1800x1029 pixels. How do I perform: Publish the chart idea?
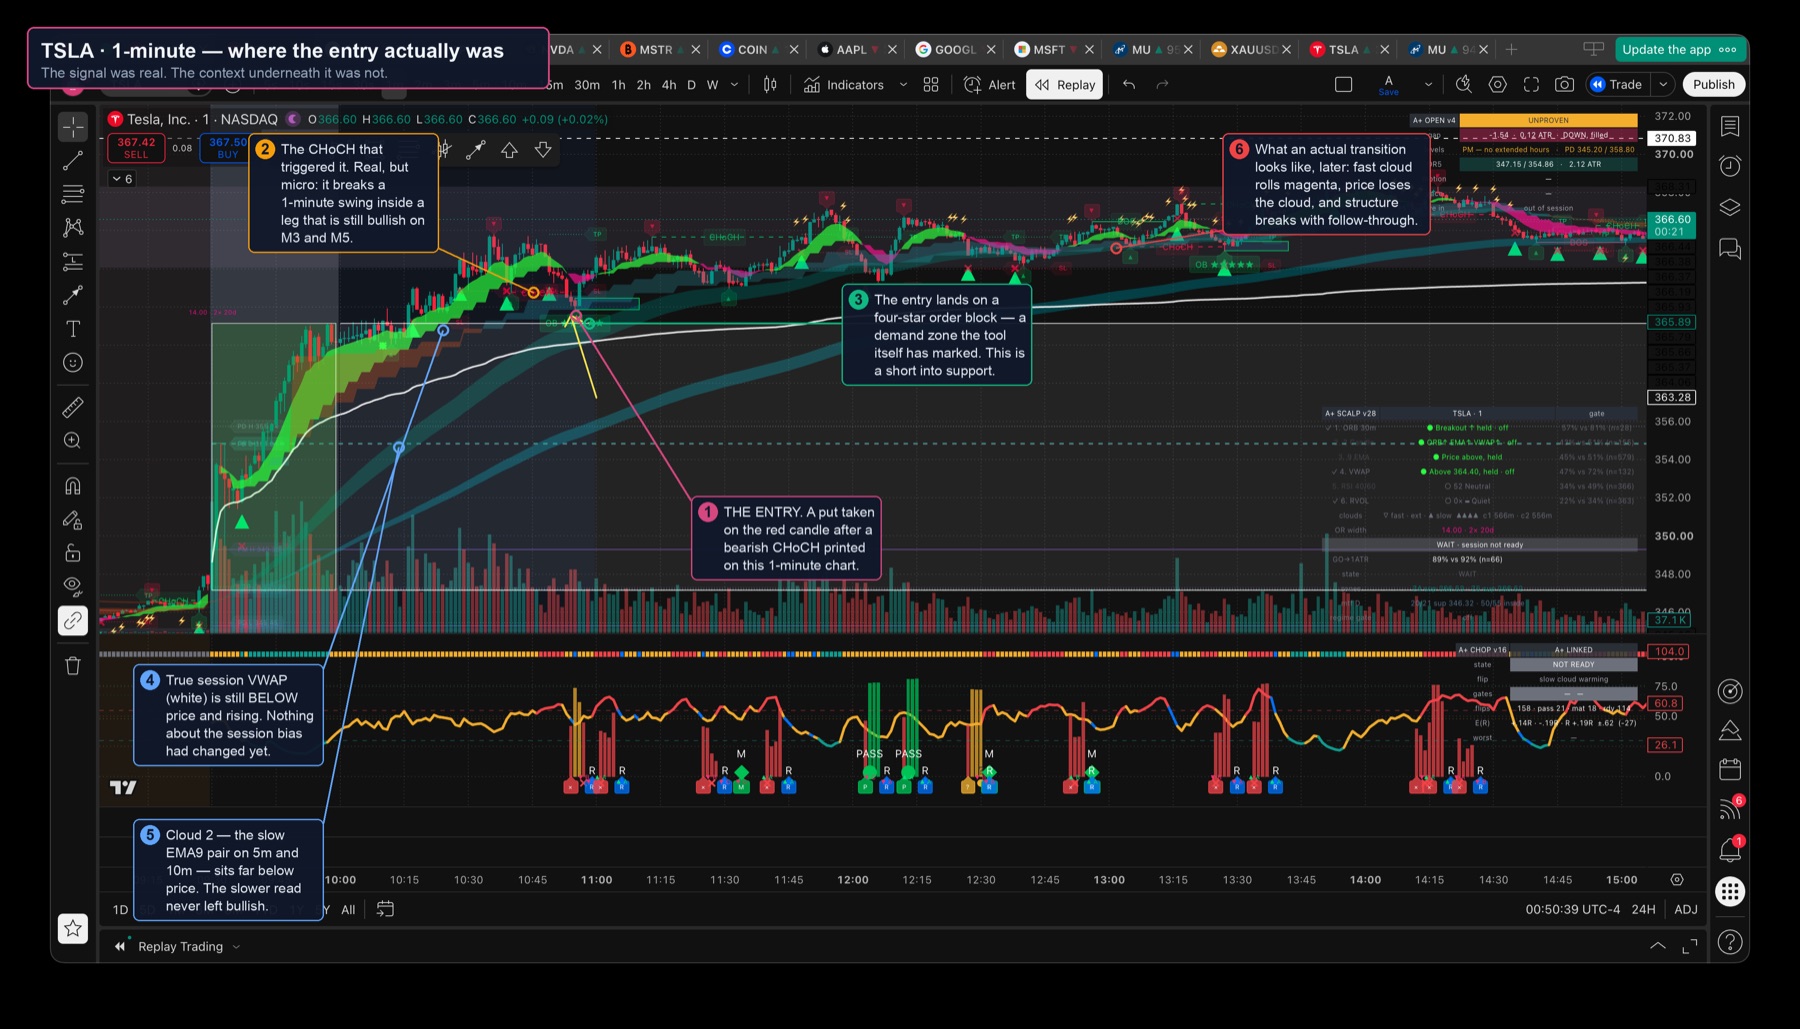tap(1714, 85)
